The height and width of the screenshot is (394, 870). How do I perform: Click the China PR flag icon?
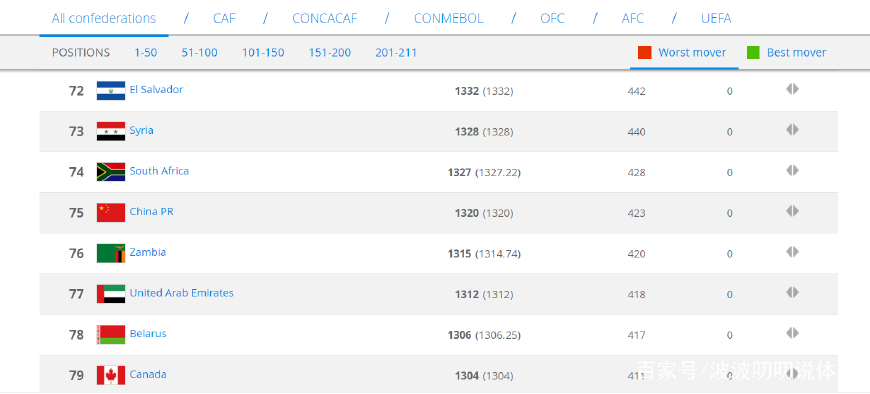click(110, 213)
